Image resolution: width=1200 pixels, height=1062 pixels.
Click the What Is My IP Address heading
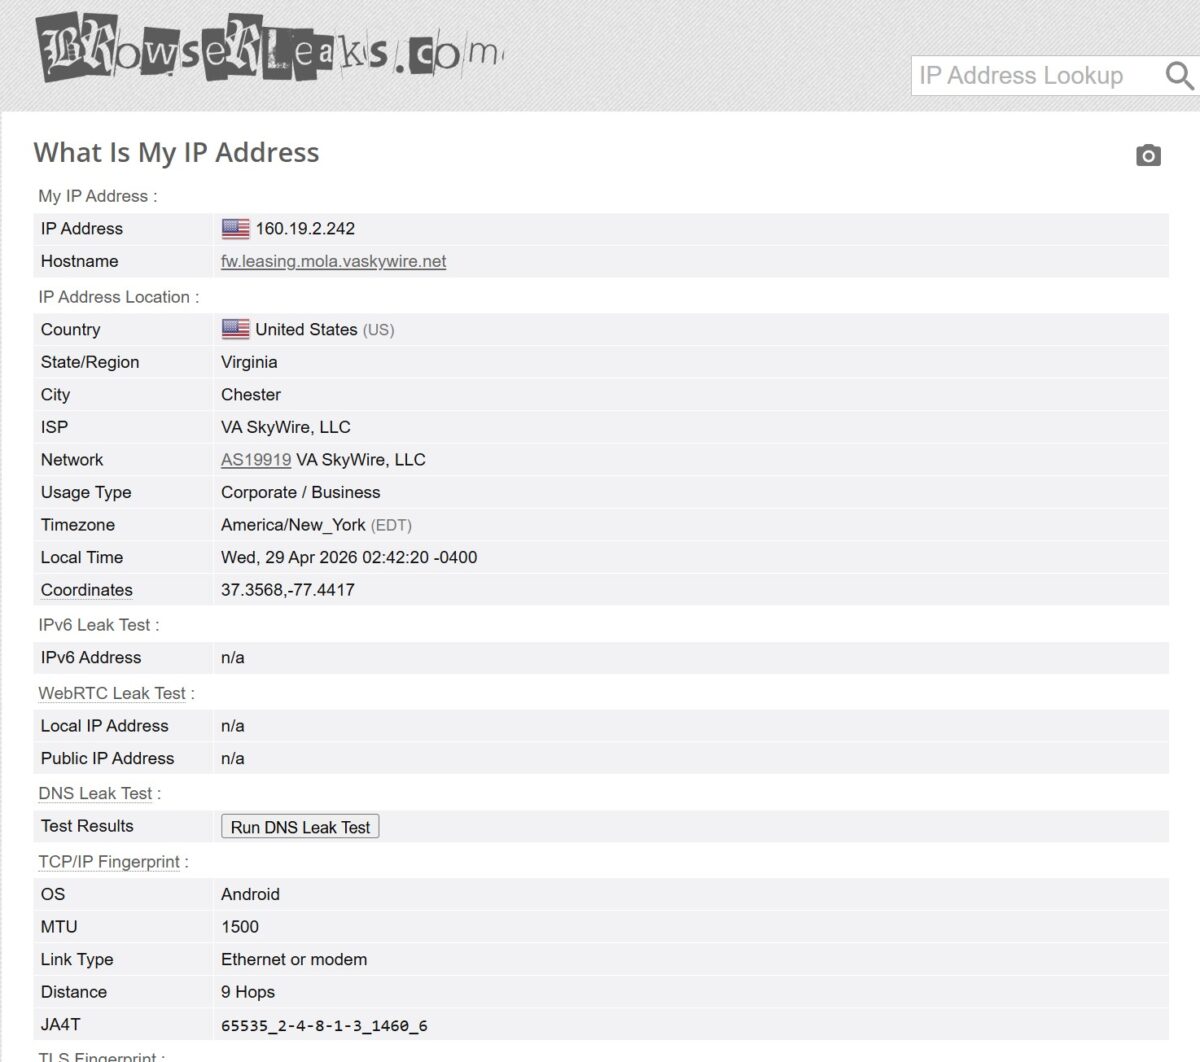[176, 152]
